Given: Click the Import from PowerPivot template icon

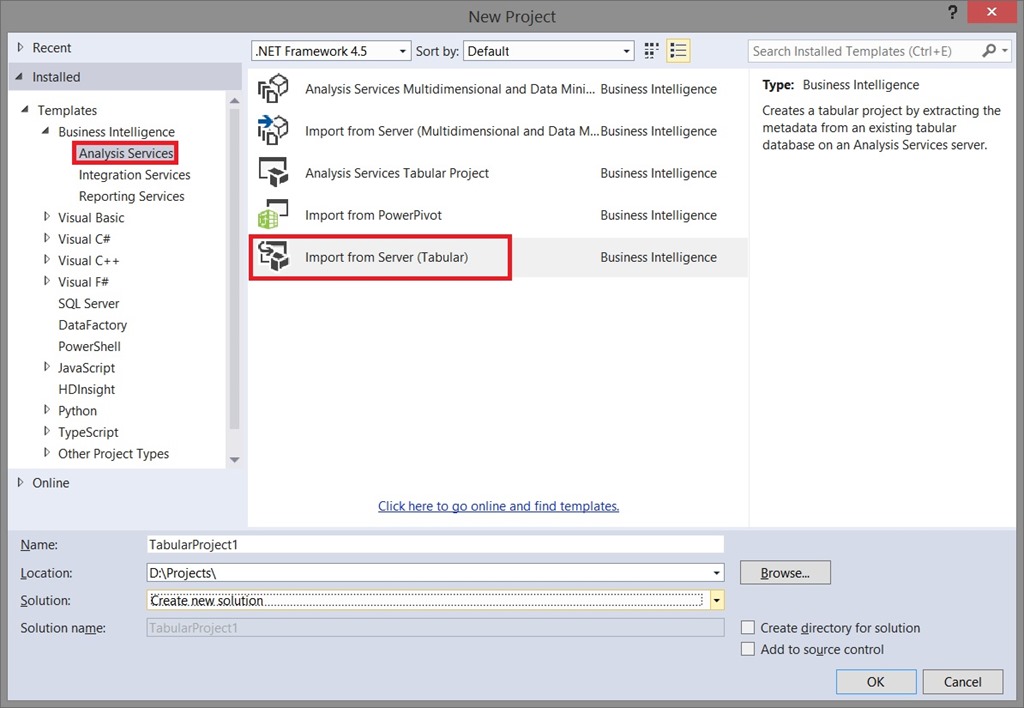Looking at the screenshot, I should (x=273, y=214).
